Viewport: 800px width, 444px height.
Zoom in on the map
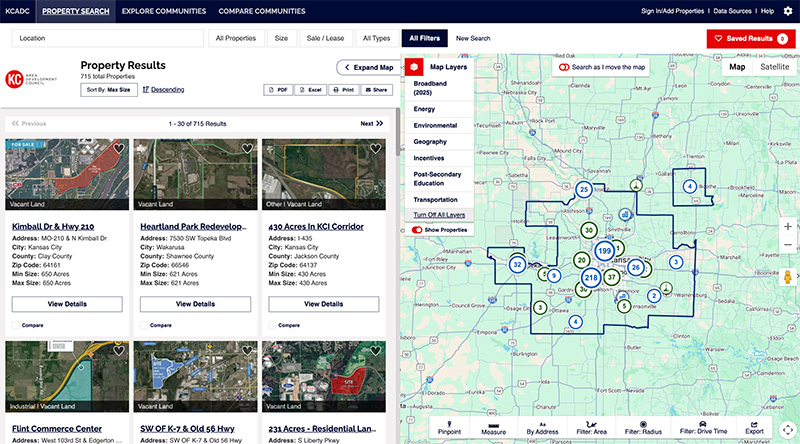(788, 226)
